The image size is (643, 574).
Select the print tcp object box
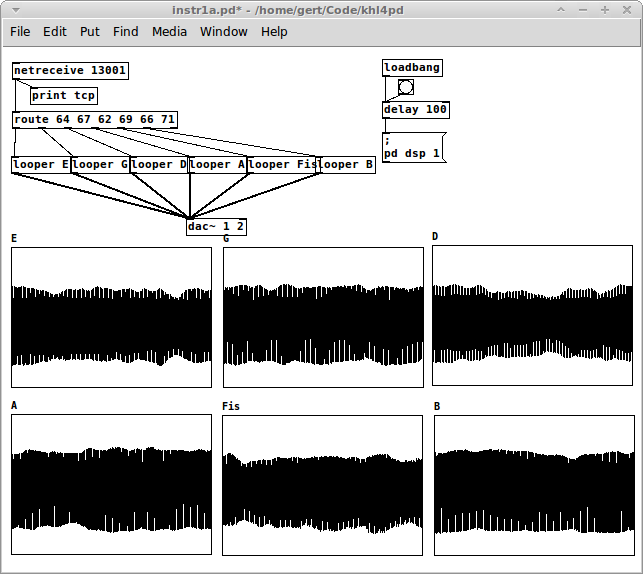[64, 96]
